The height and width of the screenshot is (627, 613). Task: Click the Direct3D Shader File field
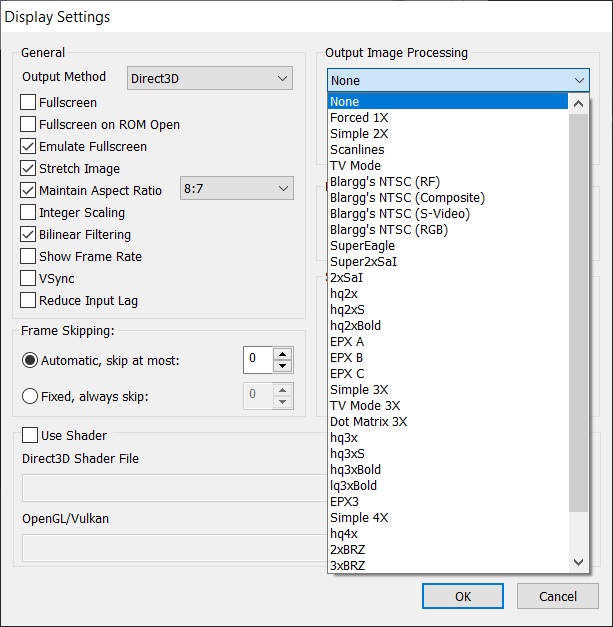coord(175,488)
